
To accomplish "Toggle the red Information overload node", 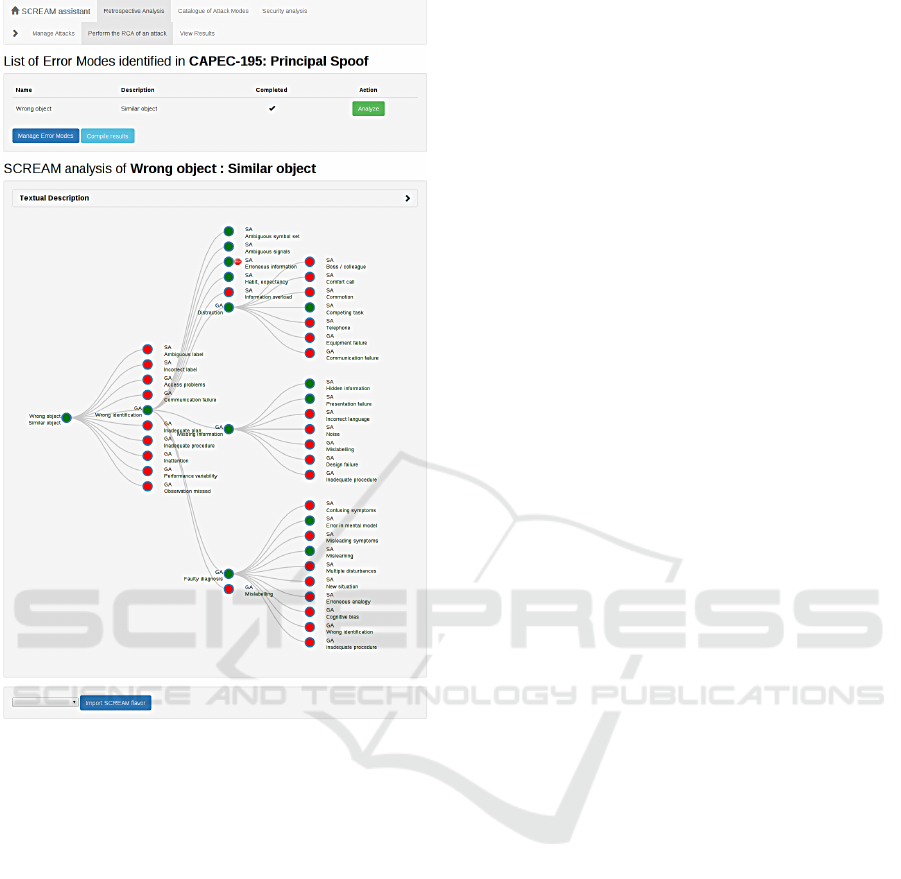I will pos(229,292).
